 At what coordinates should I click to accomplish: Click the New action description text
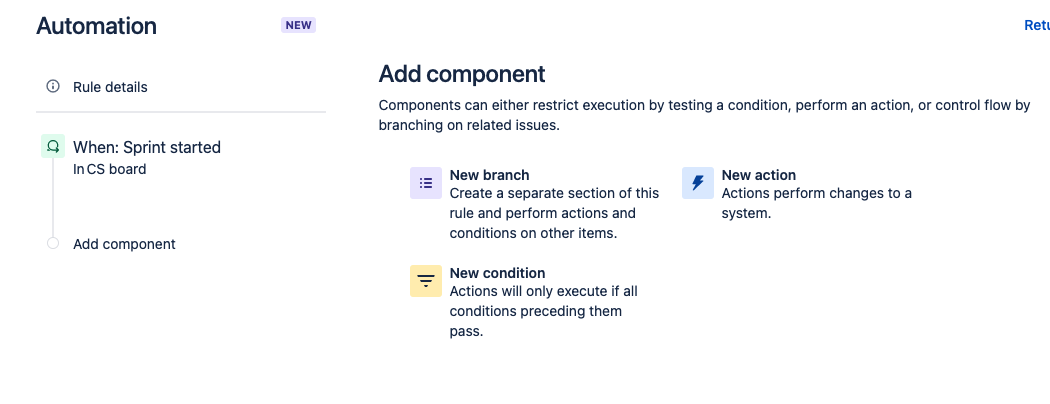point(816,203)
